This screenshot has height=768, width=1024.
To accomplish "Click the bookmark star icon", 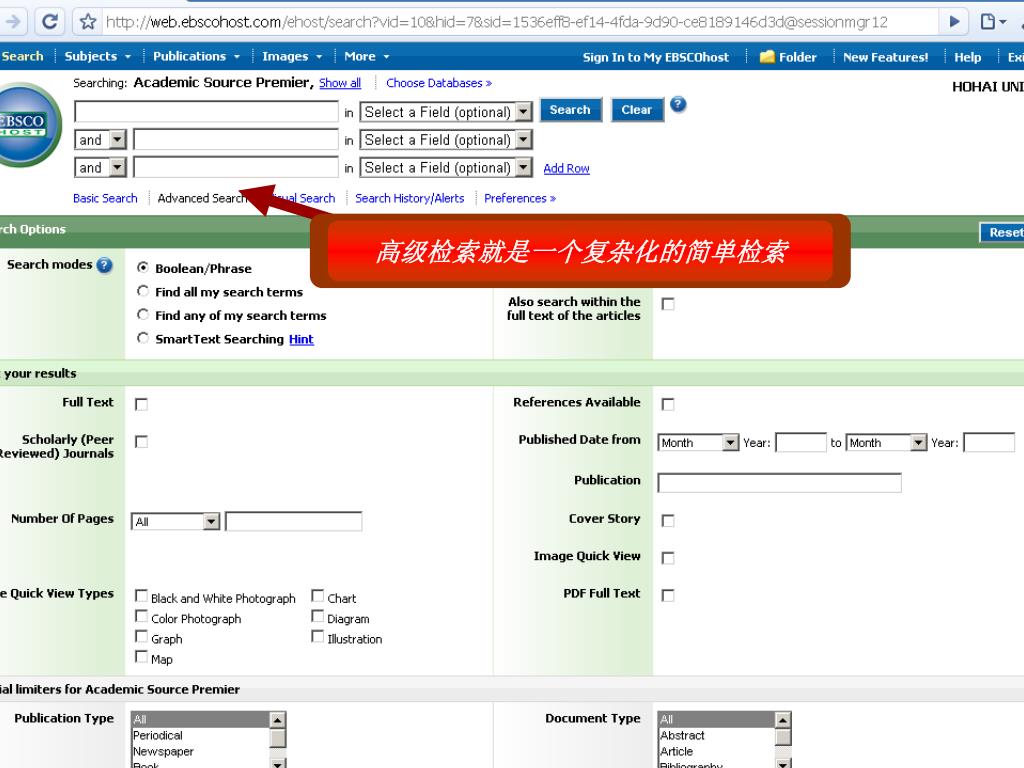I will 88,22.
